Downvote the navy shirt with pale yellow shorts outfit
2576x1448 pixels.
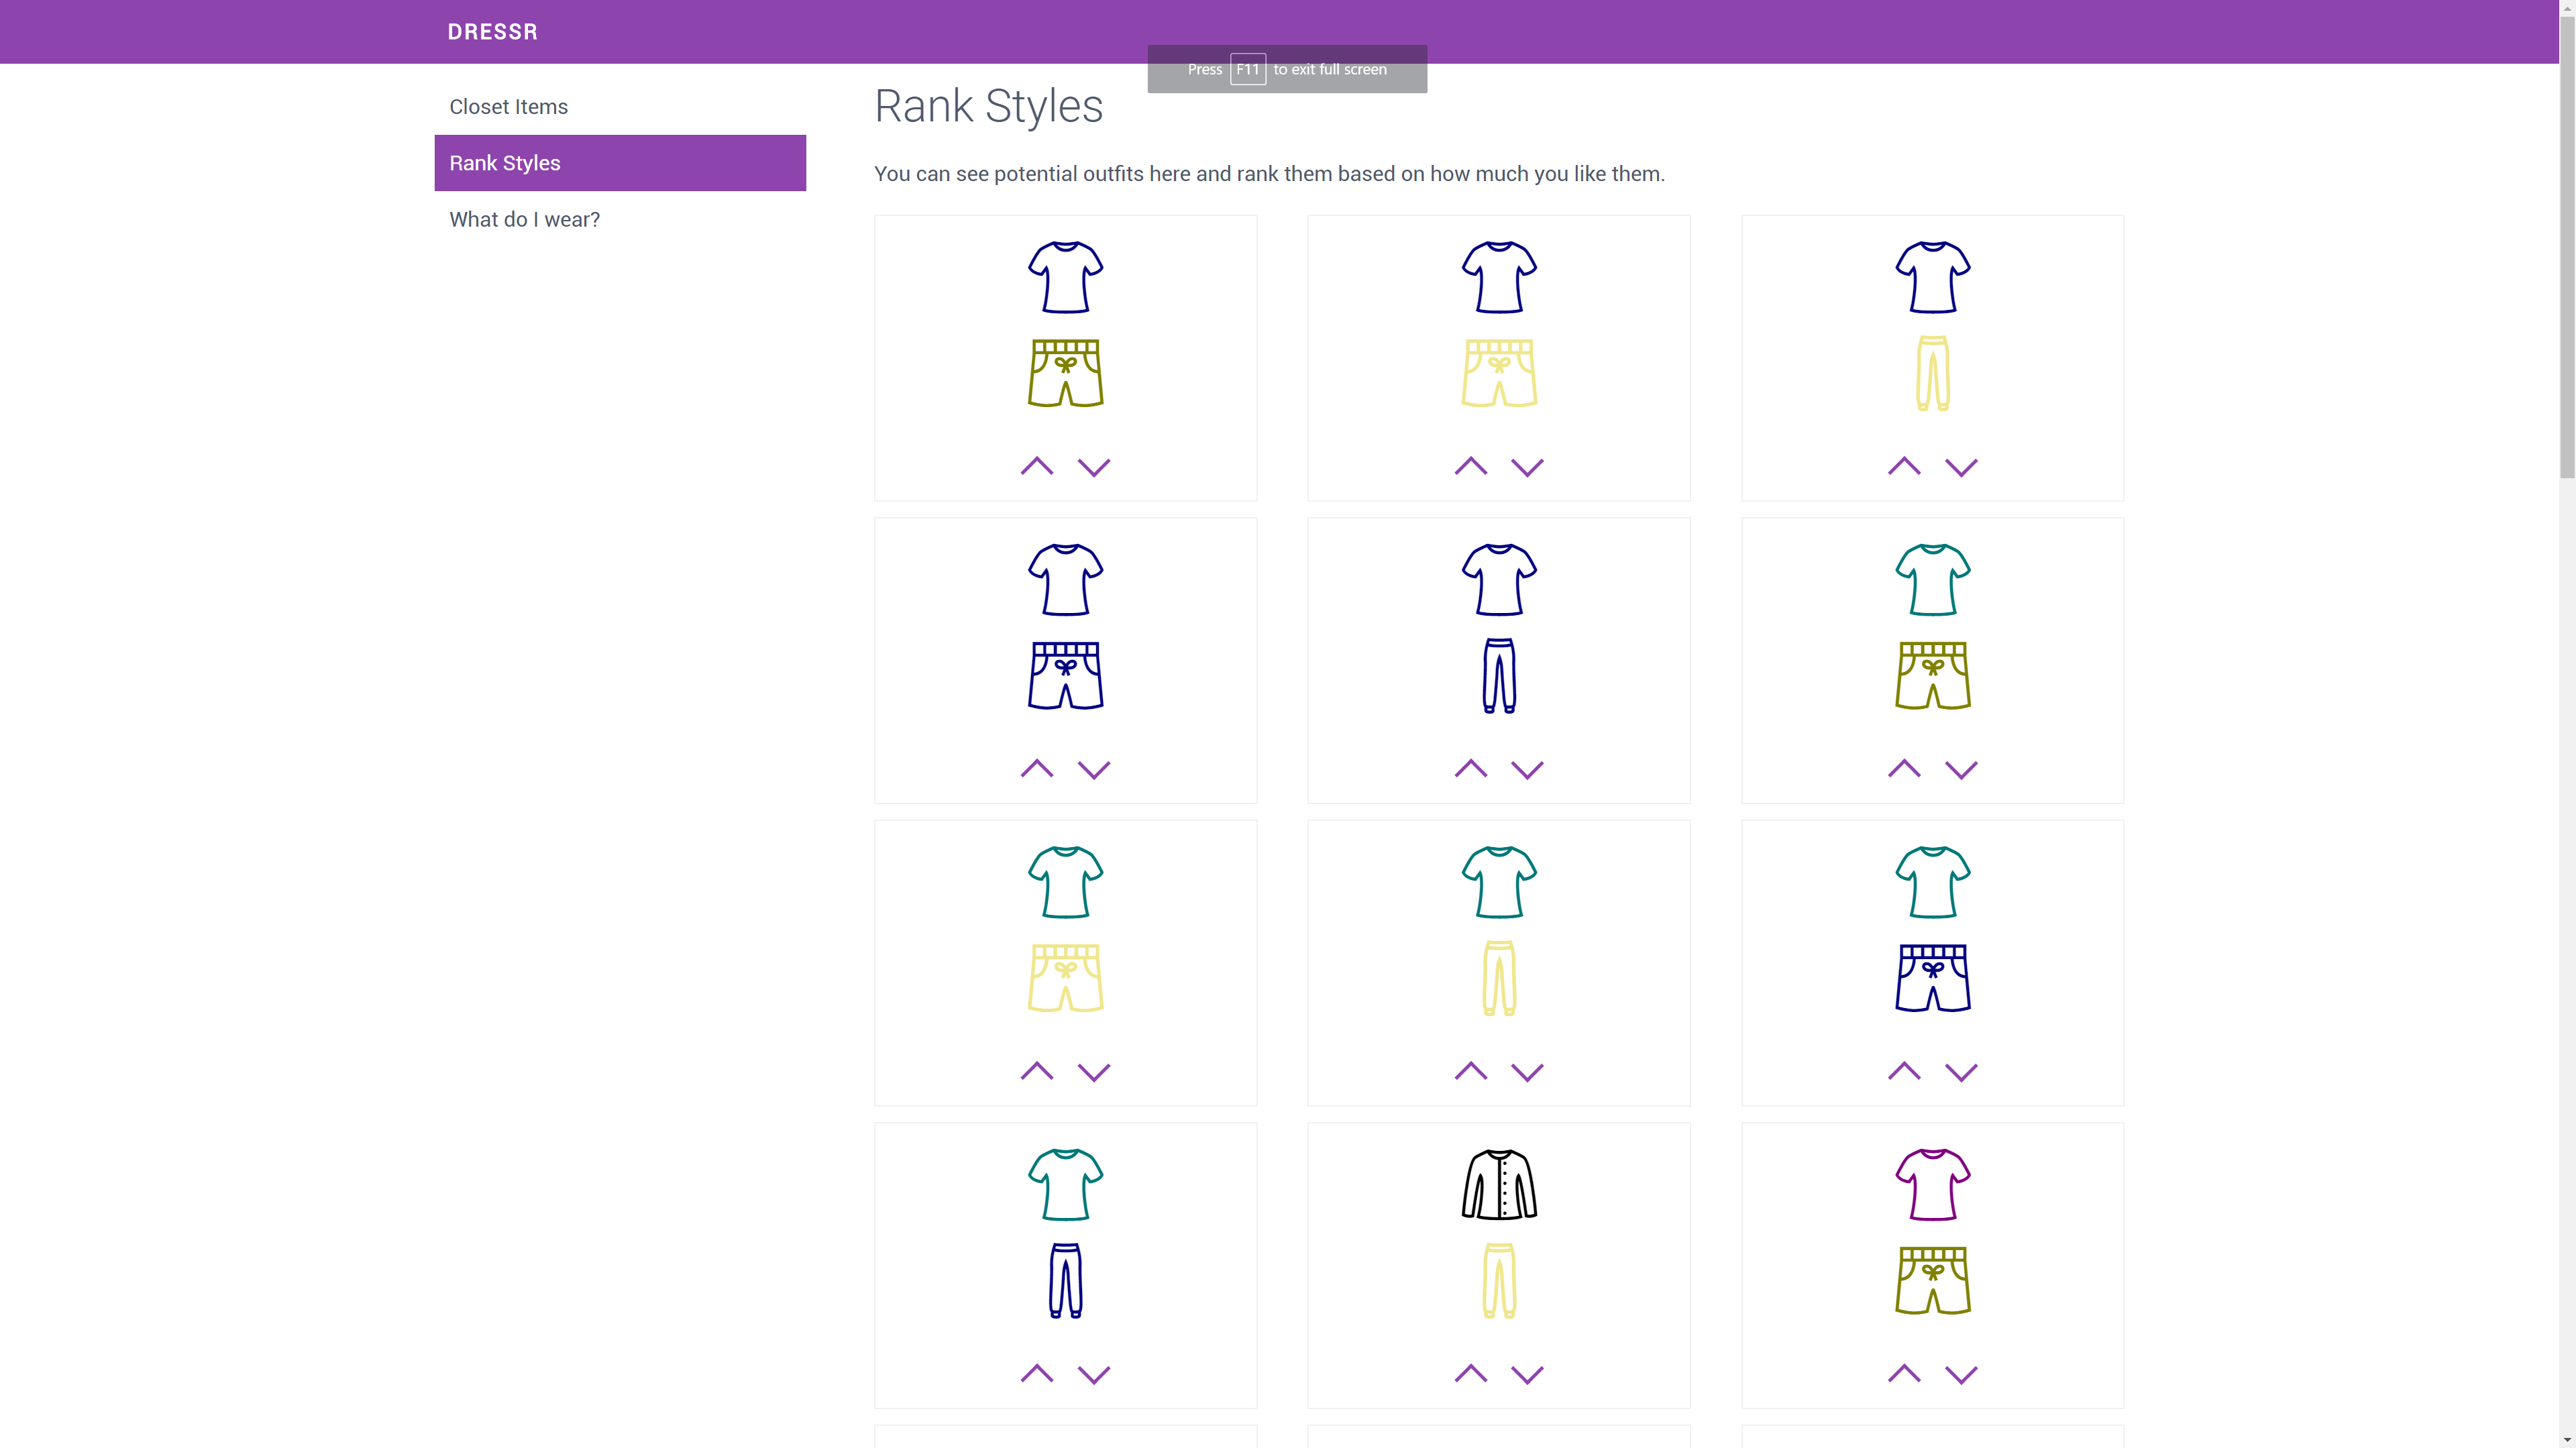1527,467
